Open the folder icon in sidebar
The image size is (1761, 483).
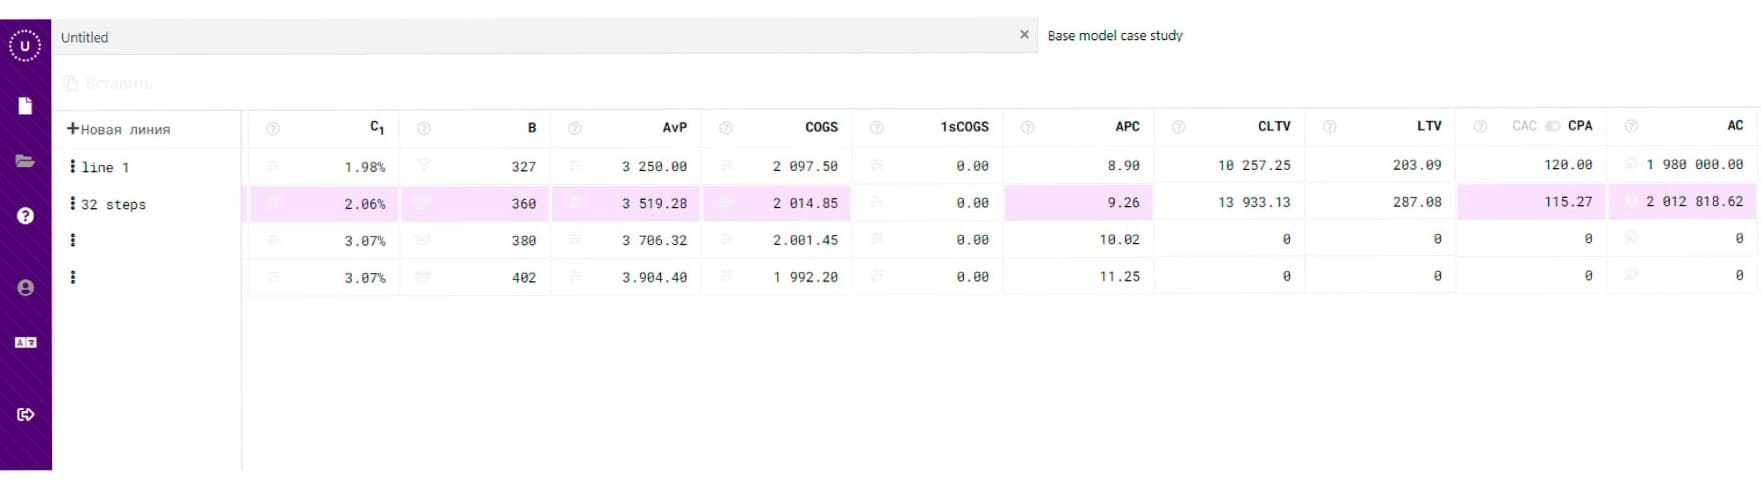(x=25, y=161)
